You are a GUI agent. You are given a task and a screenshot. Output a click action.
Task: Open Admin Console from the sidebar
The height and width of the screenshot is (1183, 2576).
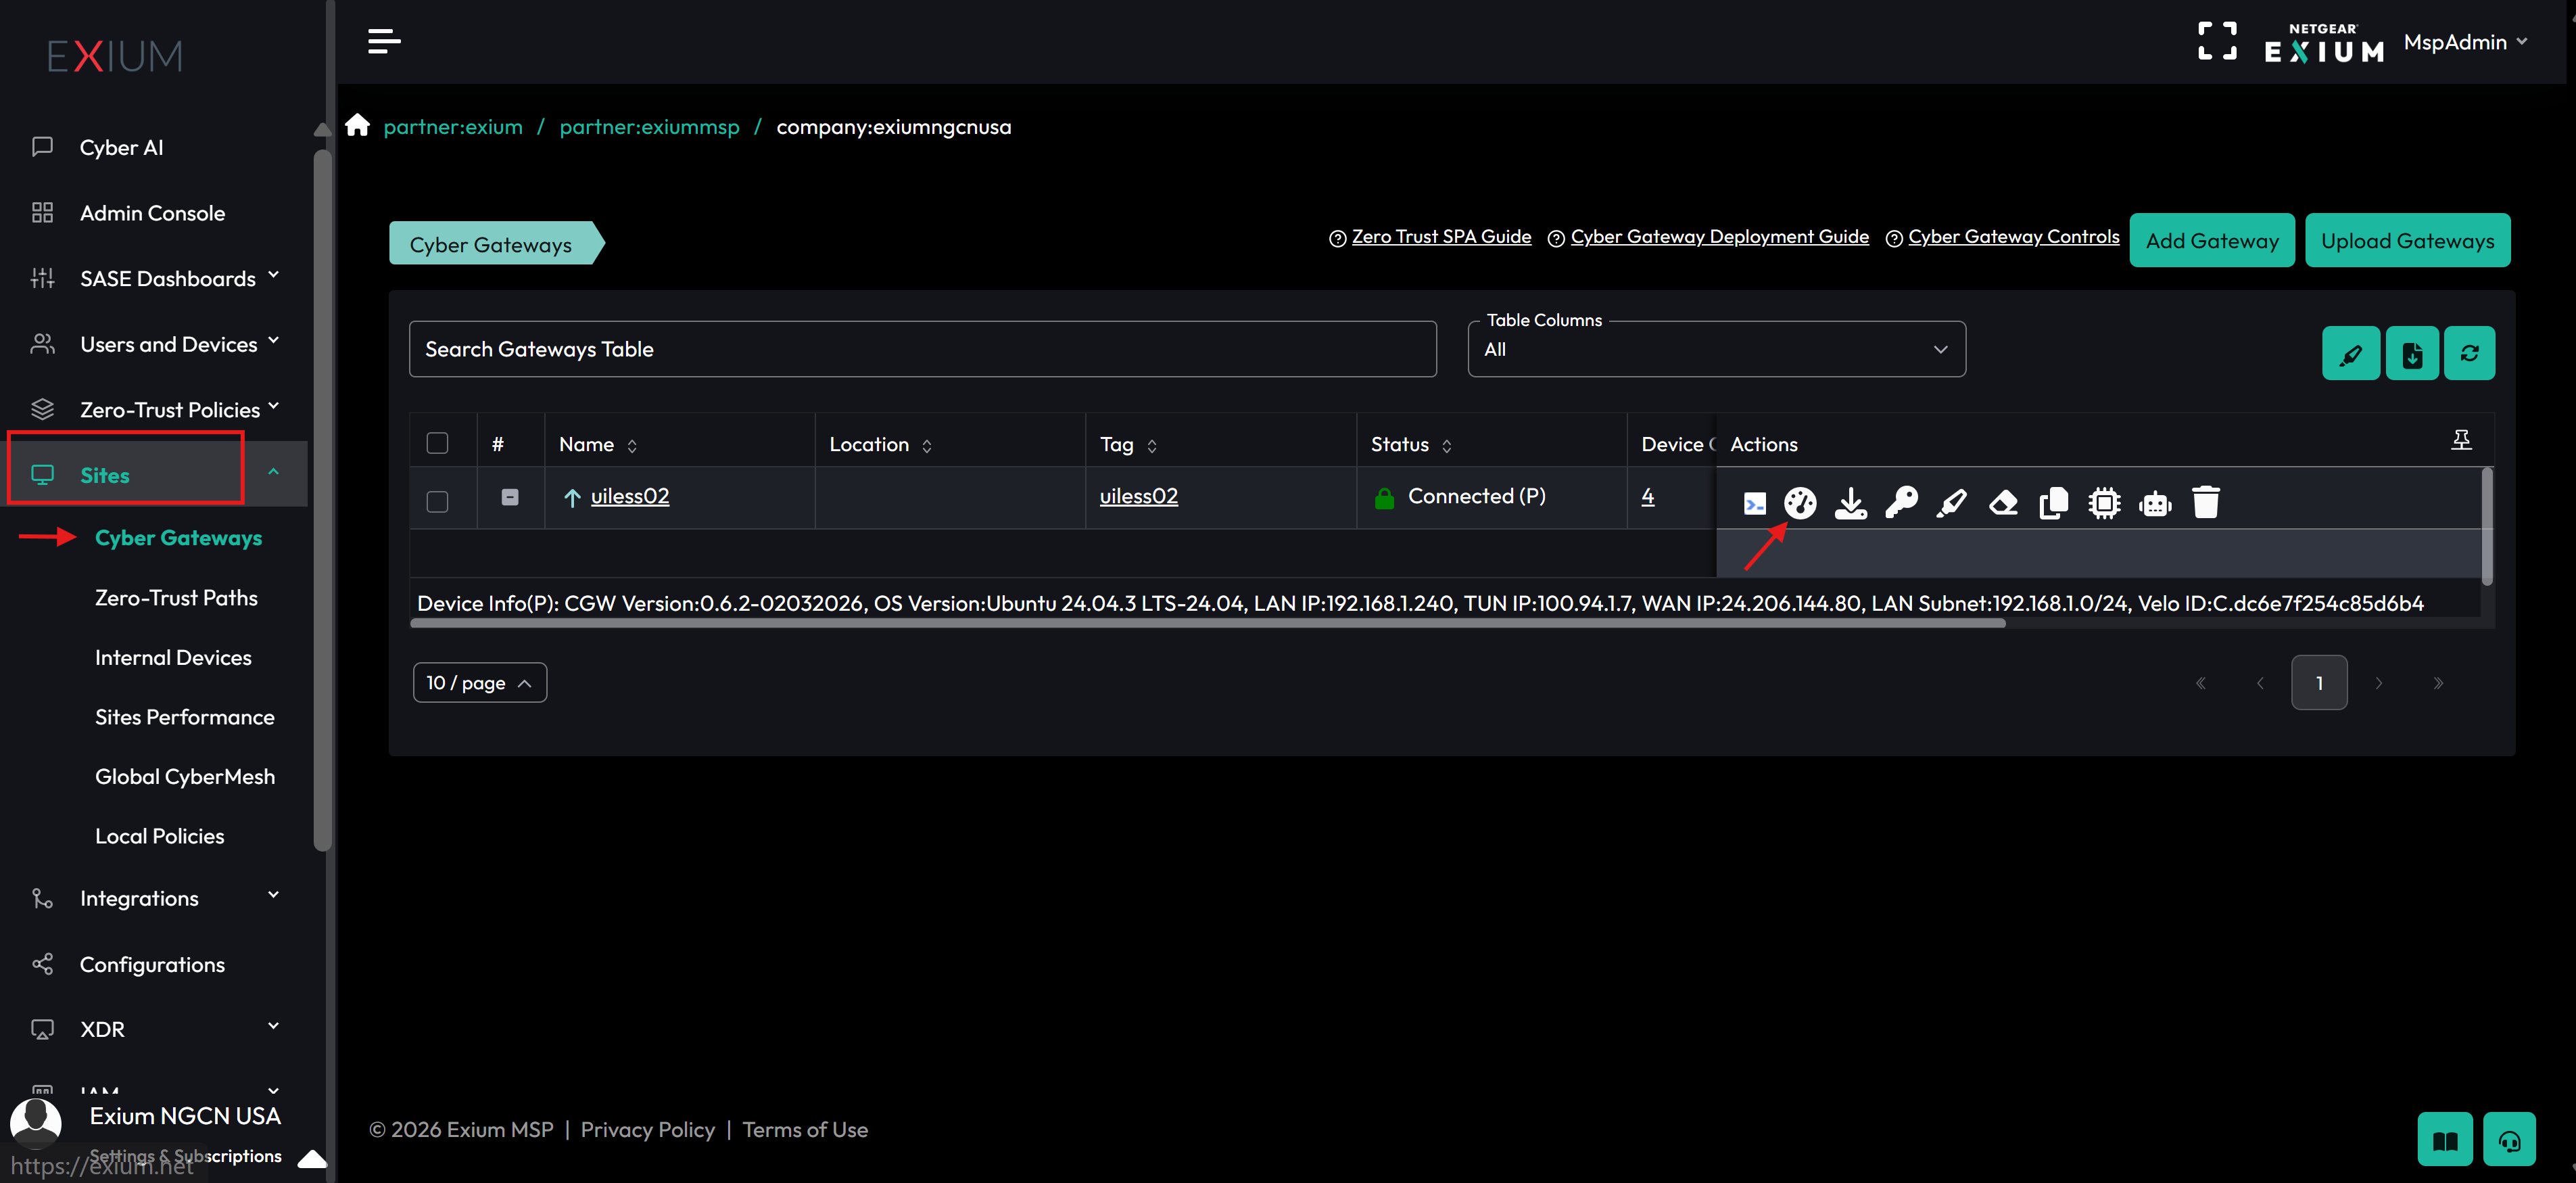[152, 213]
